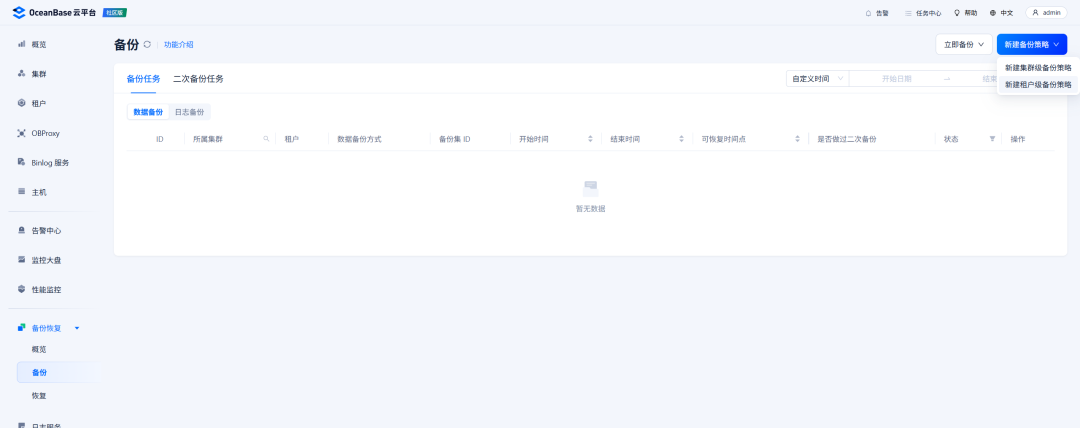Select the 数据备份 segment
The height and width of the screenshot is (428, 1080).
[x=148, y=112]
